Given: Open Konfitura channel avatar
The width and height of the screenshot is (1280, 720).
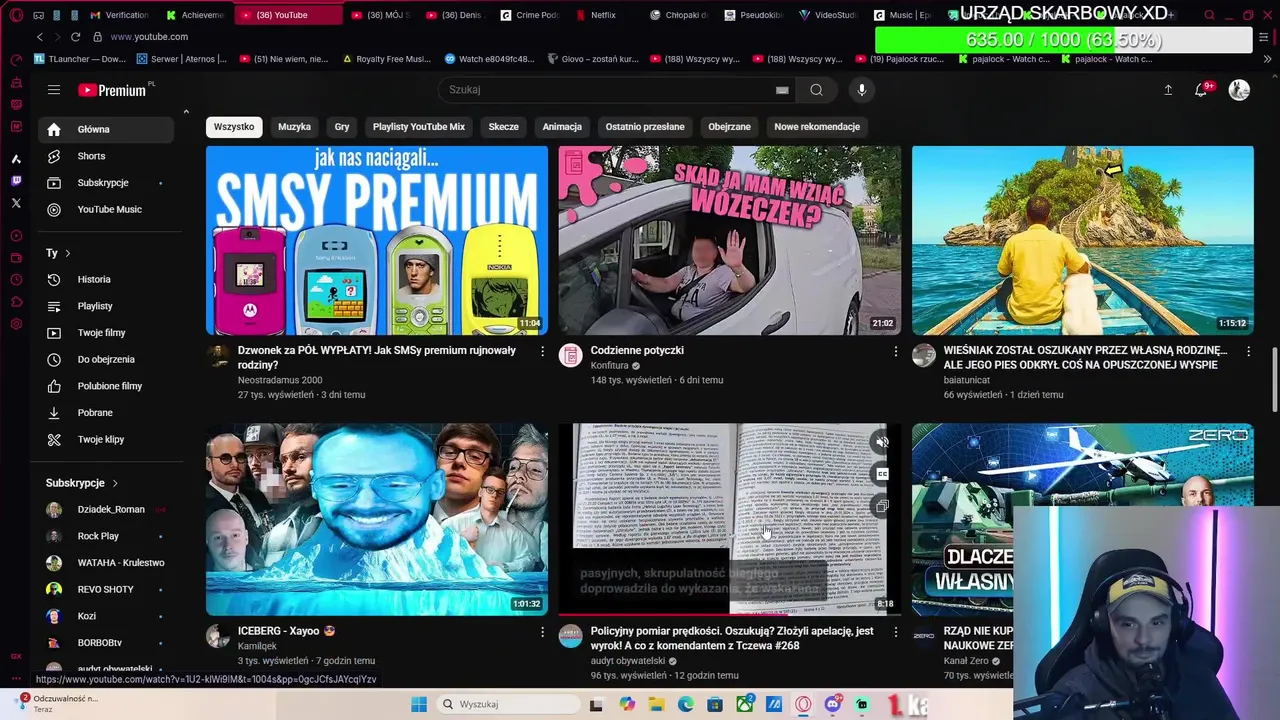Looking at the screenshot, I should pos(570,356).
